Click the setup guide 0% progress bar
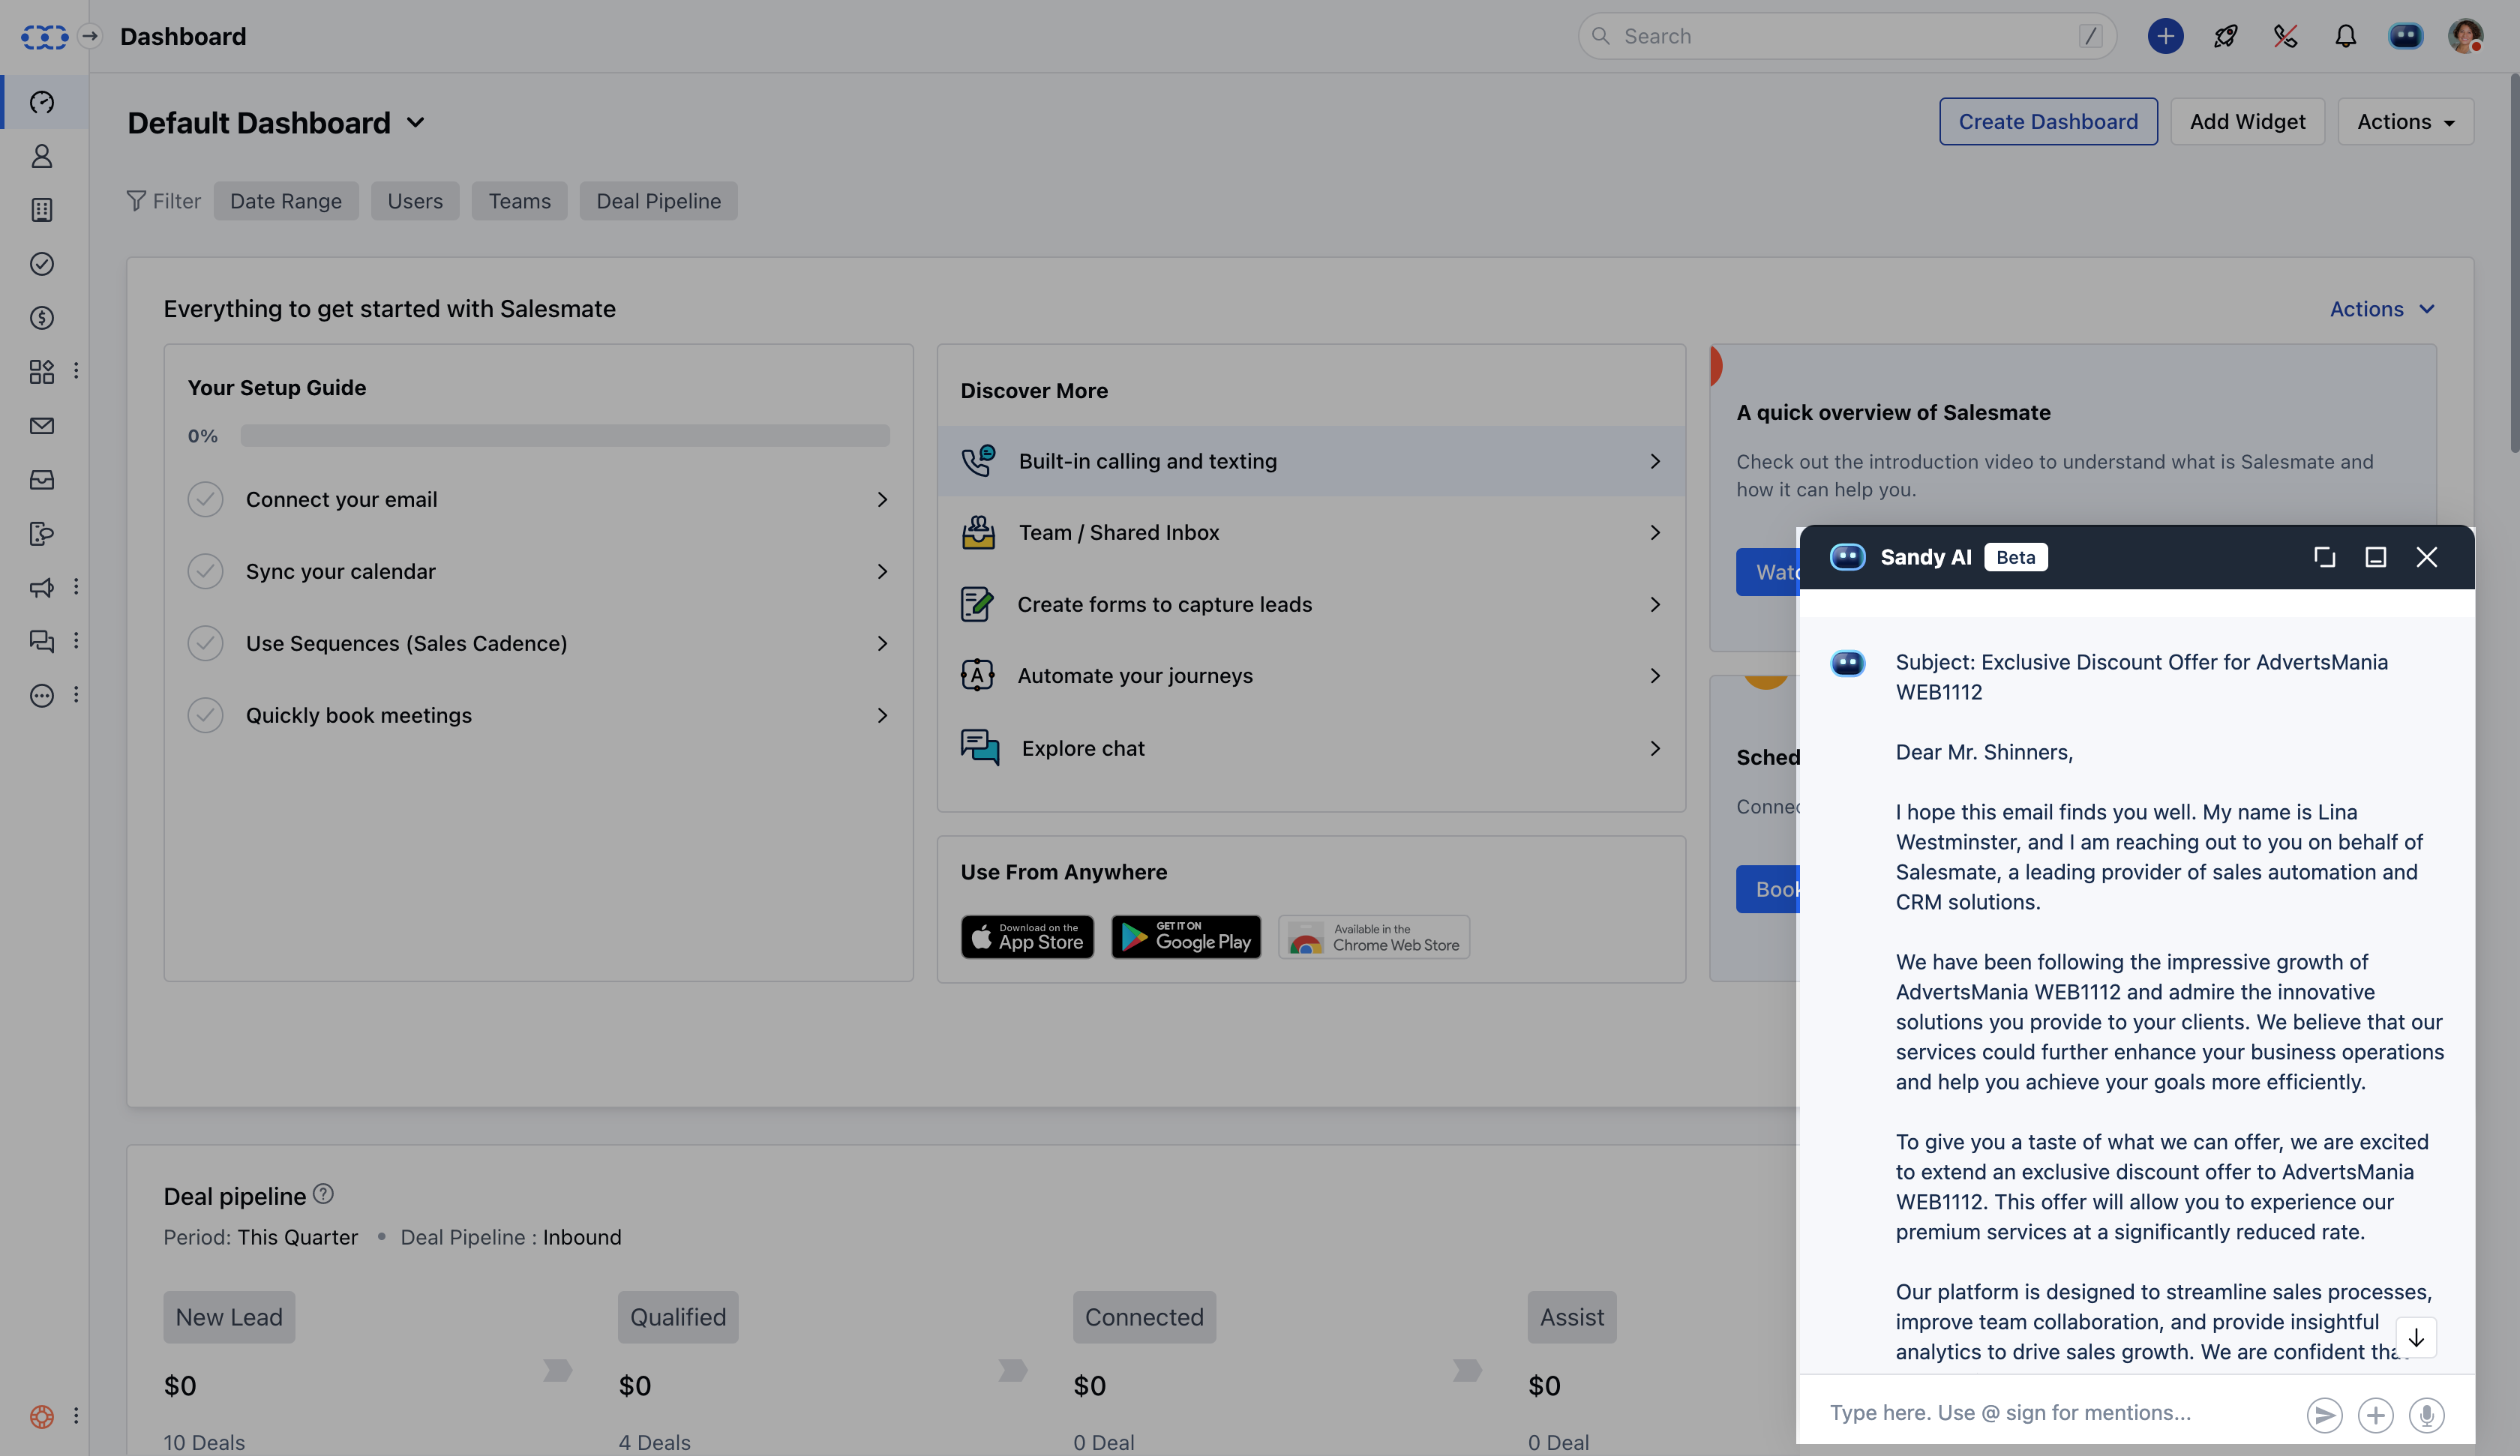This screenshot has height=1456, width=2520. point(565,436)
